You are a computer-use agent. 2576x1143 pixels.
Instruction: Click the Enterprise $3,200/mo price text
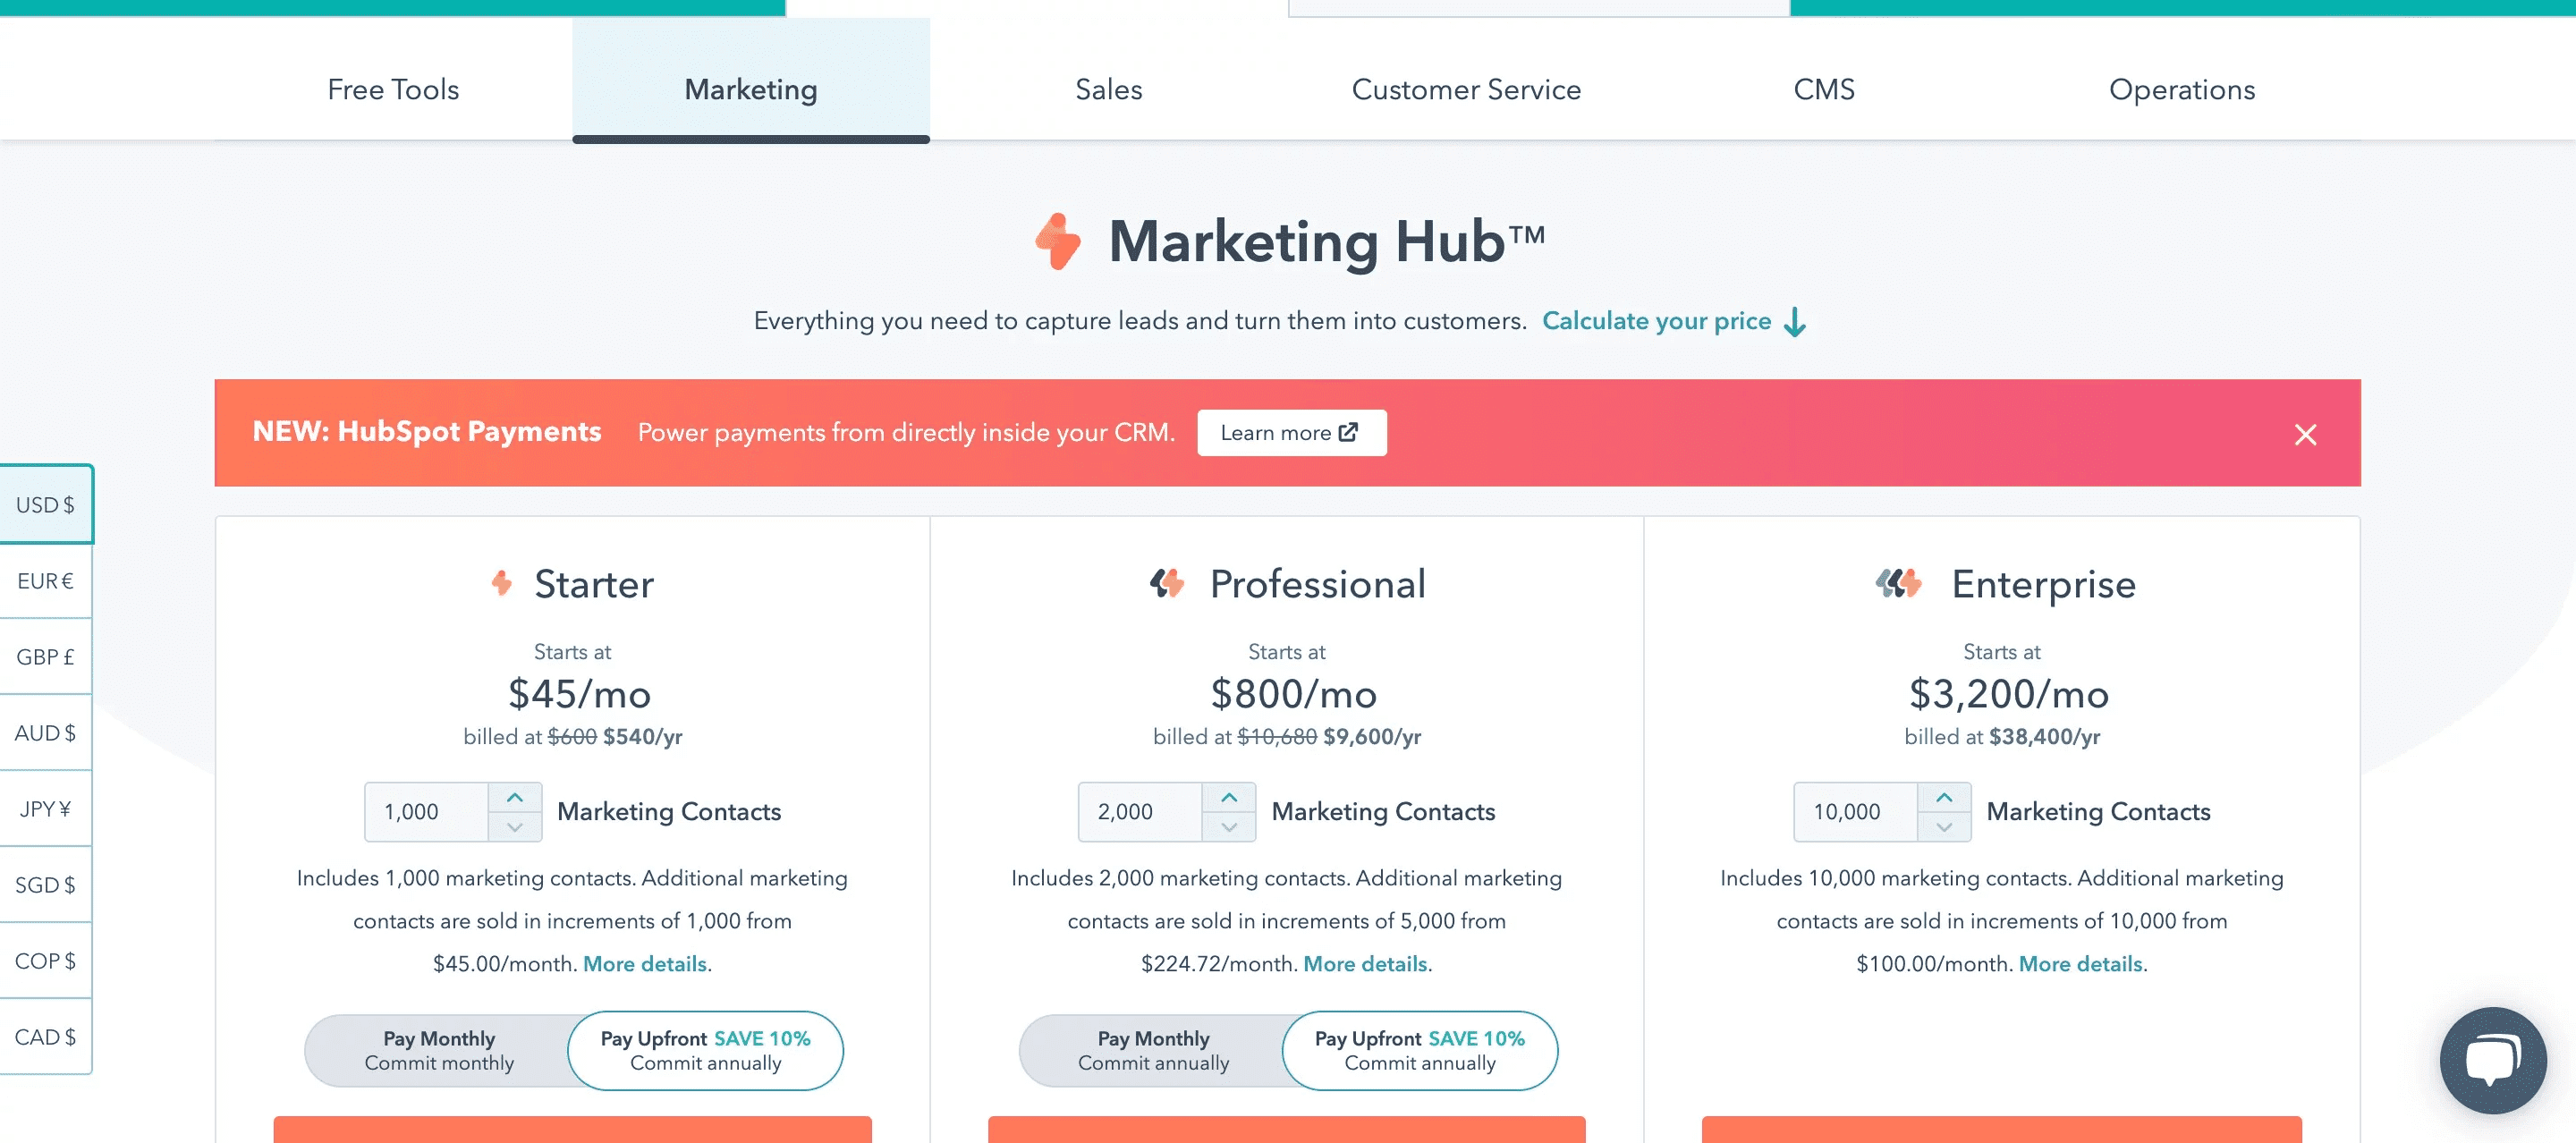[2008, 694]
